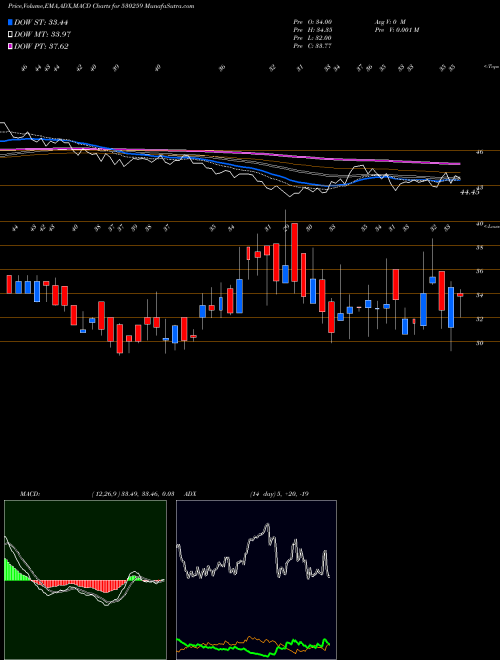500x660 pixels.
Task: Click the tallest red candle reaching the 40 level
Action: tap(295, 253)
